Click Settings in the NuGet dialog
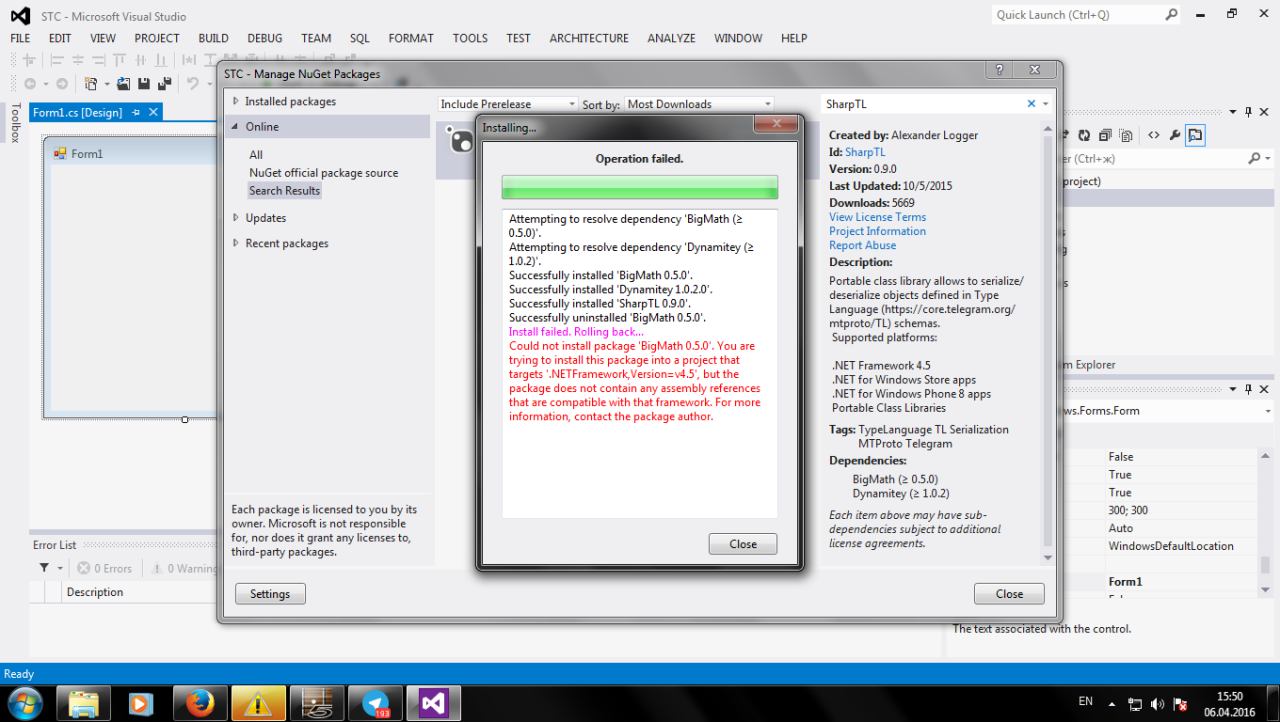Viewport: 1280px width, 722px height. [x=270, y=594]
